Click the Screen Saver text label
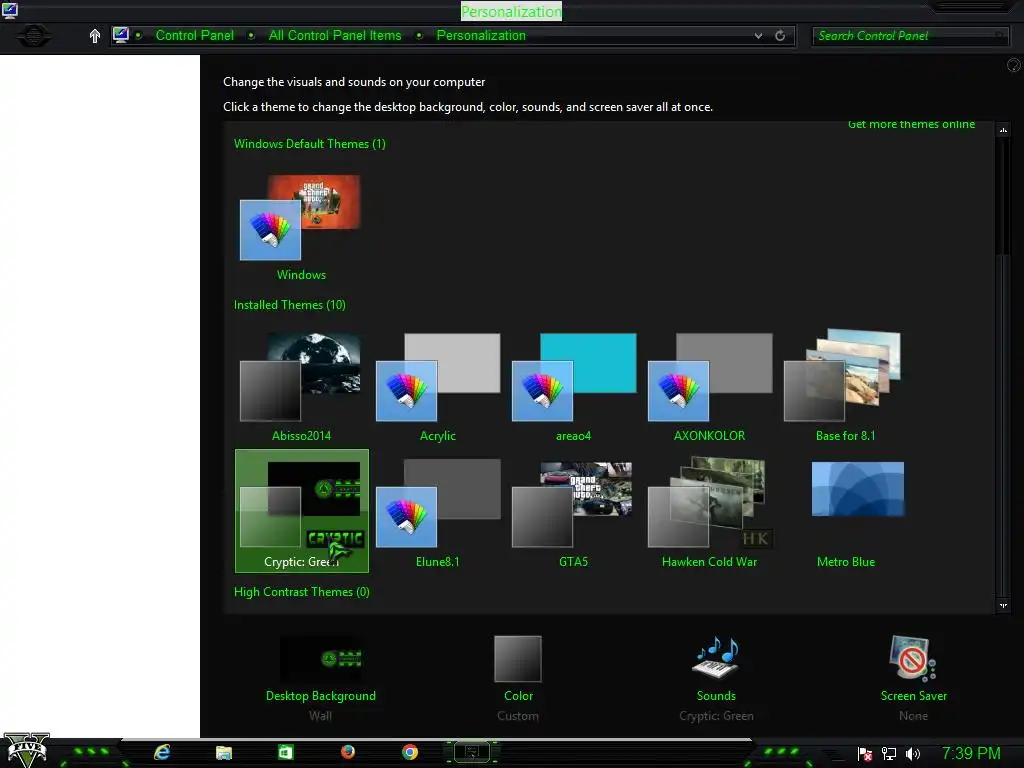Image resolution: width=1024 pixels, height=768 pixels. pos(913,696)
